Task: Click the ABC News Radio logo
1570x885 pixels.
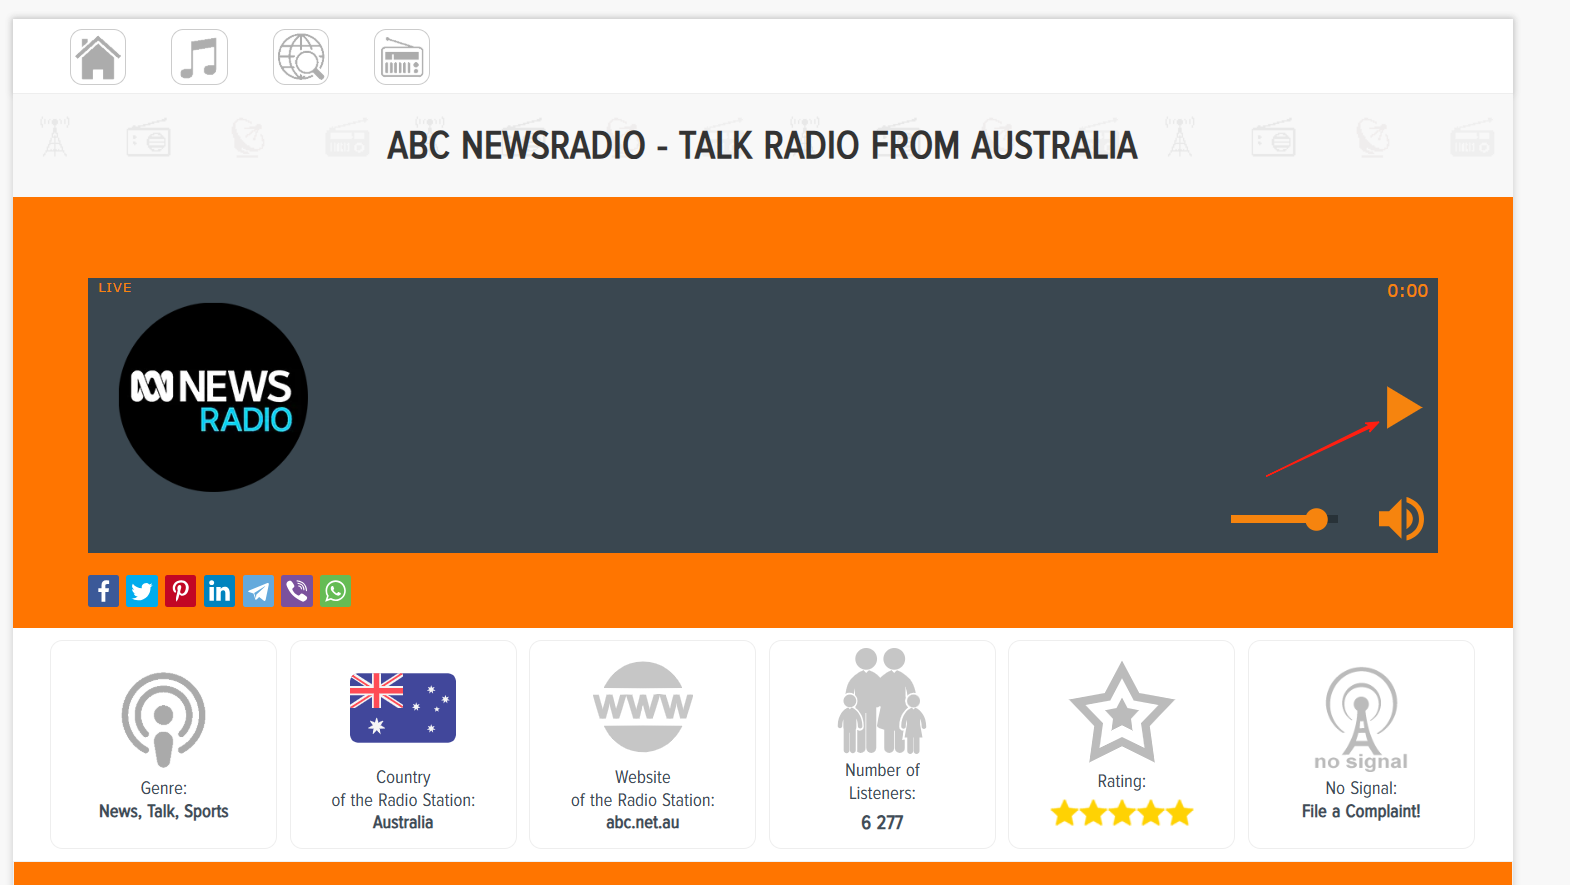Action: (213, 397)
